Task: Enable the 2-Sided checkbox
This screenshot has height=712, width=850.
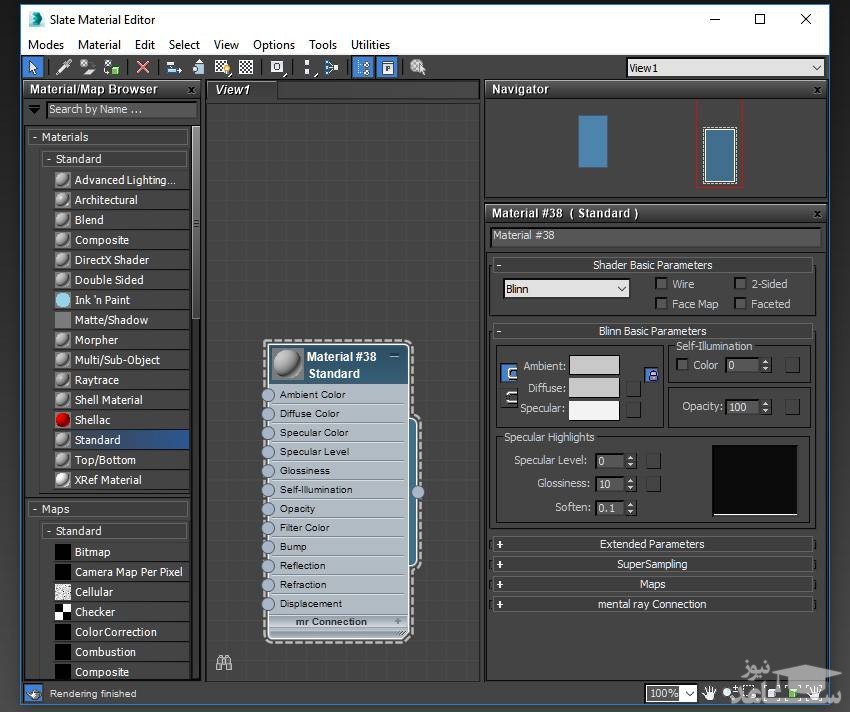Action: pos(740,284)
